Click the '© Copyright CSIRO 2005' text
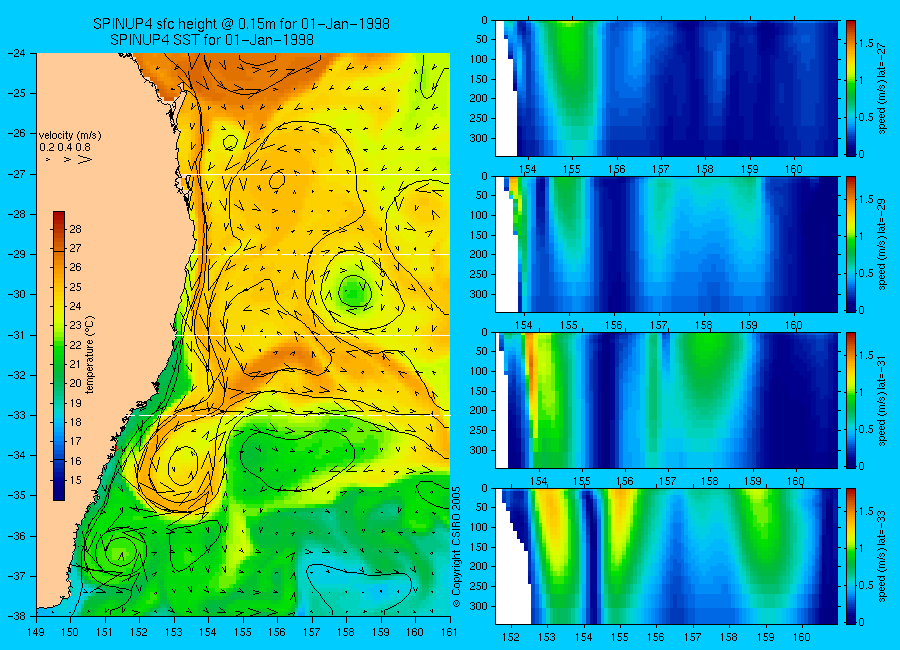This screenshot has height=650, width=900. coord(457,547)
